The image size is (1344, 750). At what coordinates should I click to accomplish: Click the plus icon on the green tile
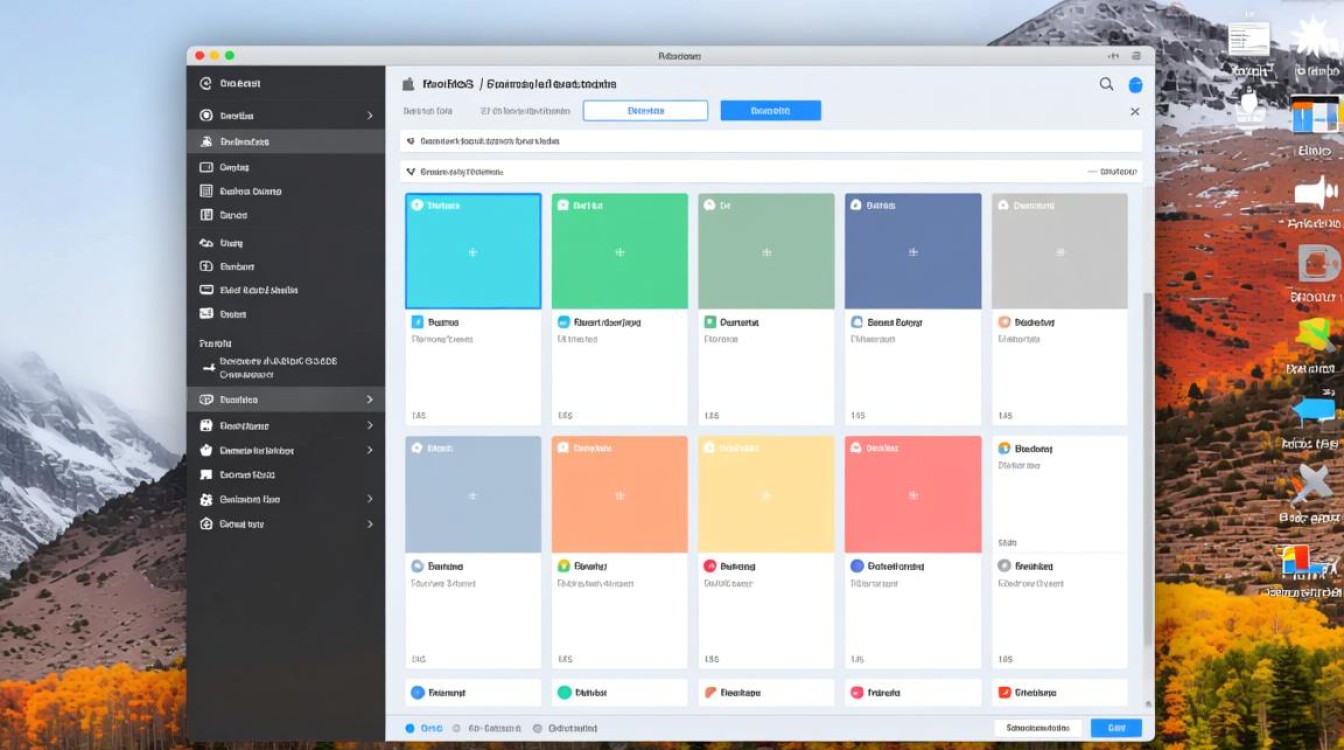coord(620,252)
